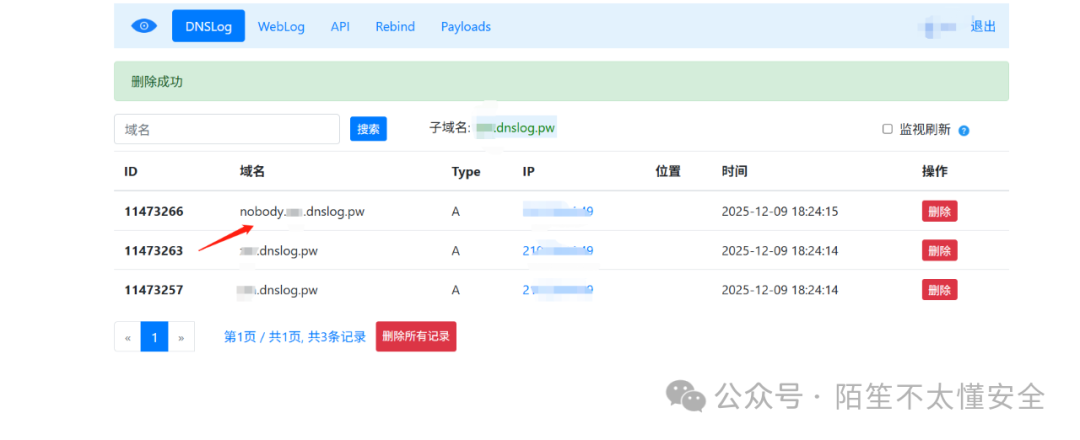Enable the 监视刷新 checkbox

(887, 129)
